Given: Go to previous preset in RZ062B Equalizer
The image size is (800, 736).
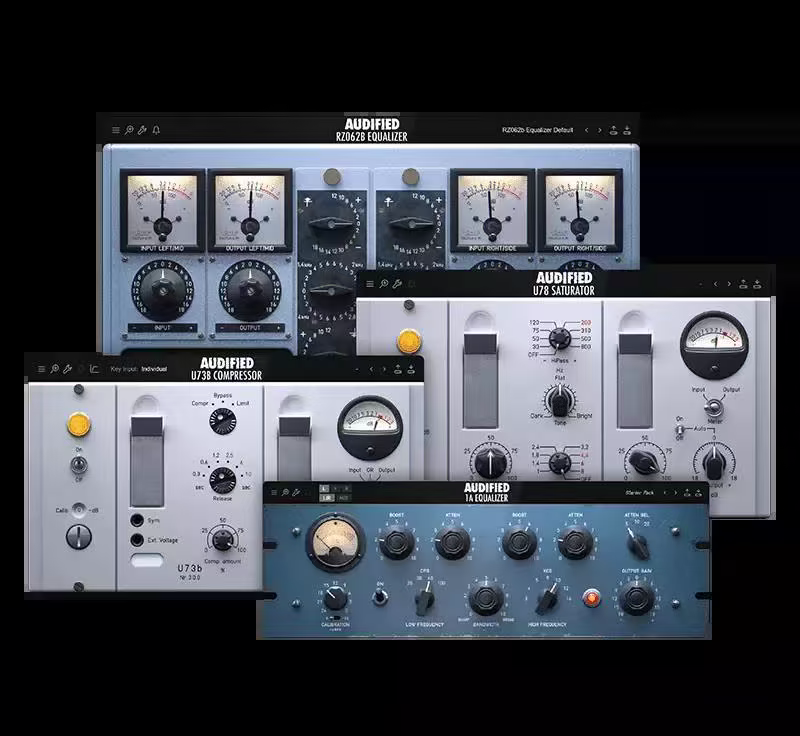Looking at the screenshot, I should click(x=587, y=131).
